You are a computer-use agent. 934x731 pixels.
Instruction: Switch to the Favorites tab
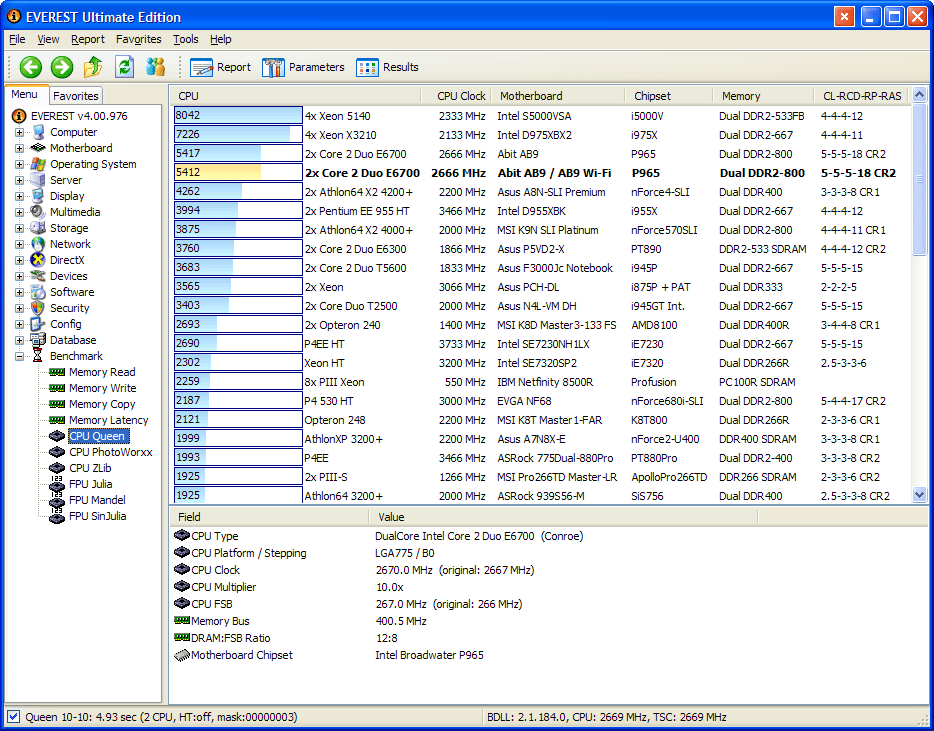(76, 96)
